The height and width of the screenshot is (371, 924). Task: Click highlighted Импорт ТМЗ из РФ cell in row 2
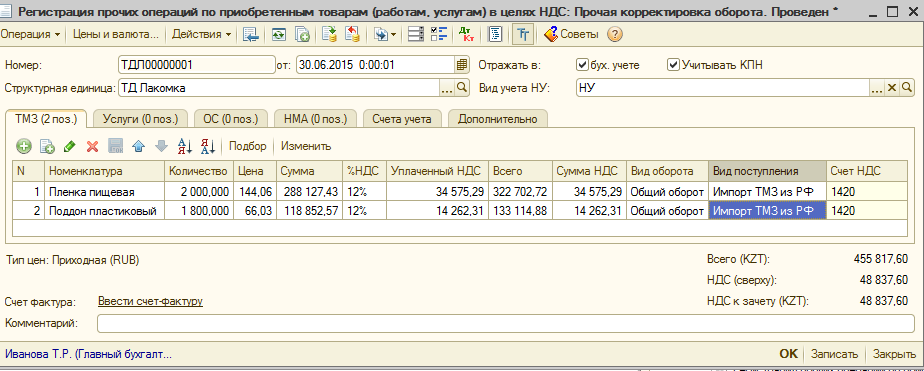[x=767, y=211]
